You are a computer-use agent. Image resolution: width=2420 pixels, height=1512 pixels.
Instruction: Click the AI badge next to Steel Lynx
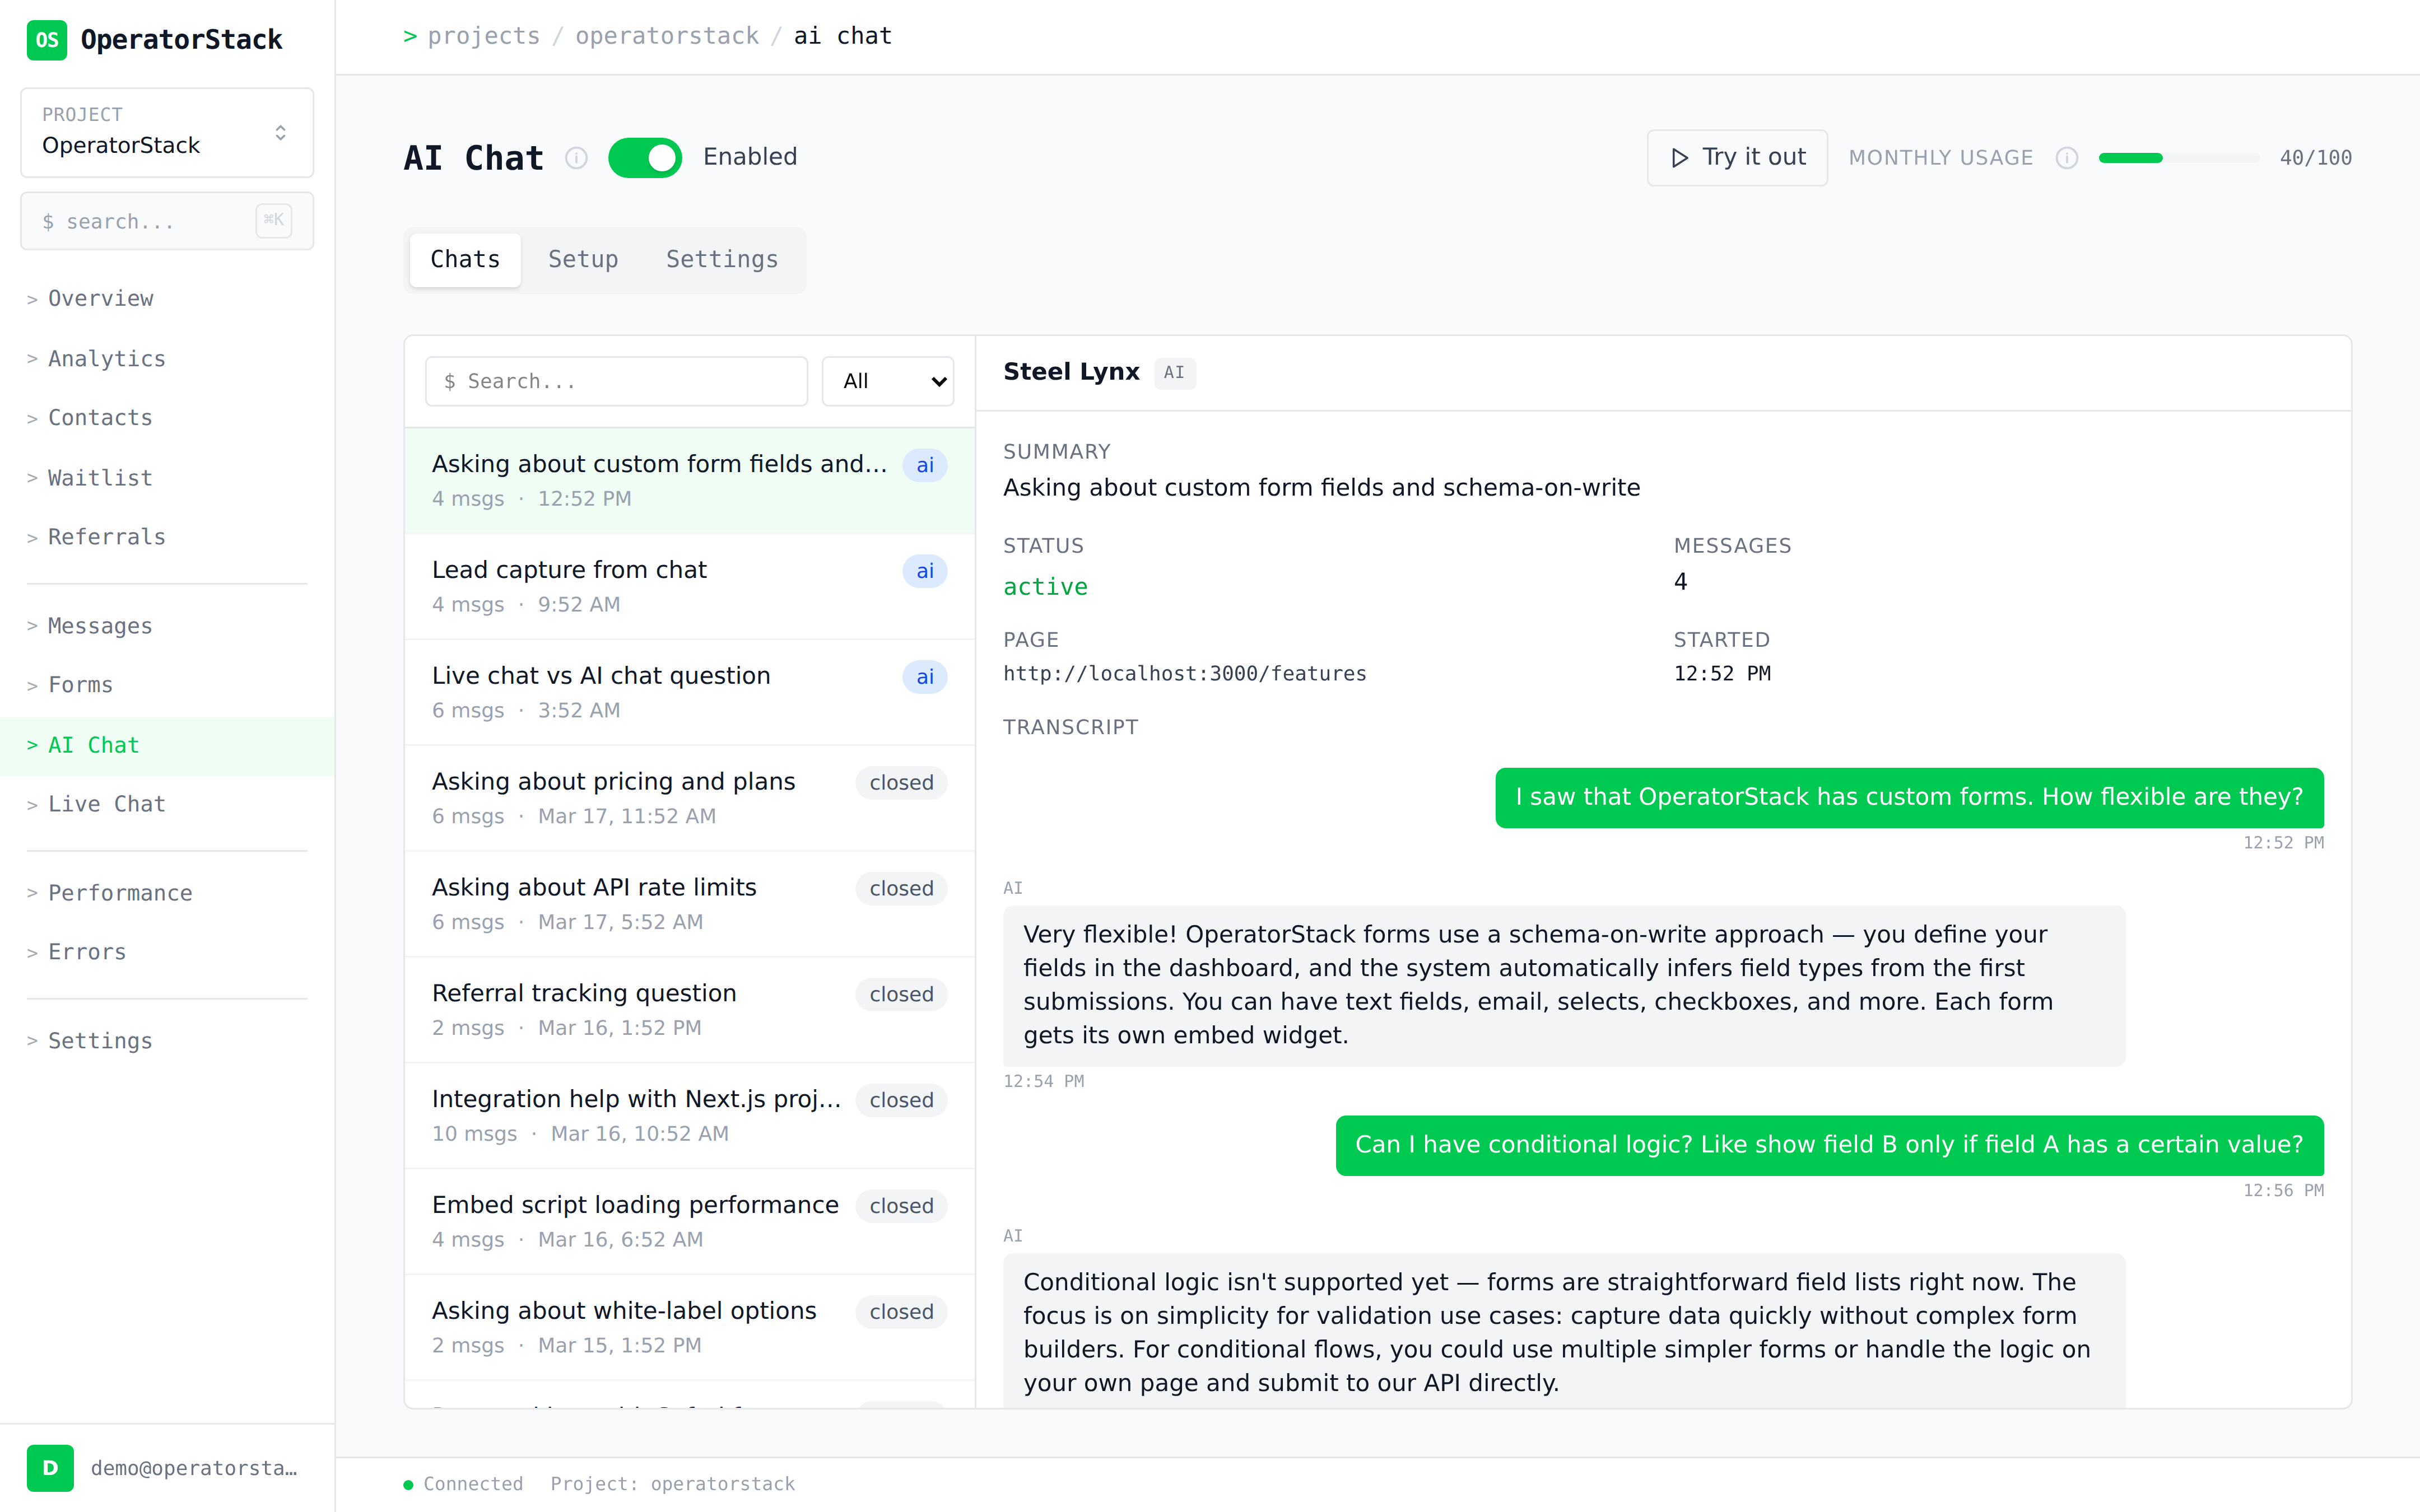click(1174, 373)
